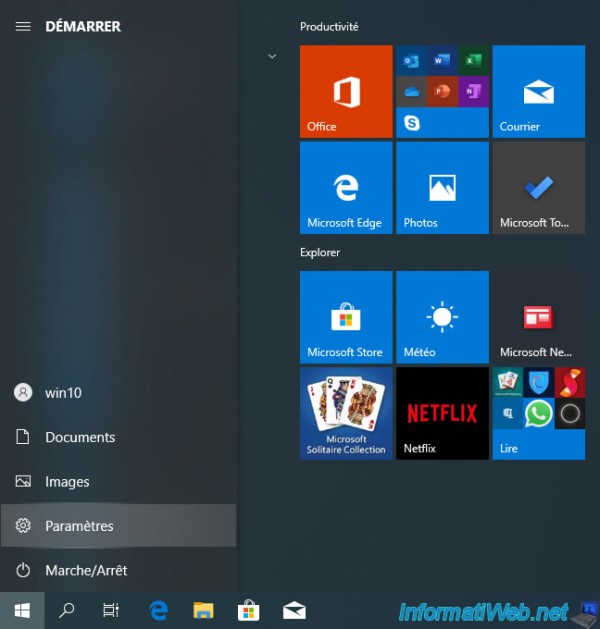Open Paramètres settings
This screenshot has width=600, height=629.
point(118,526)
